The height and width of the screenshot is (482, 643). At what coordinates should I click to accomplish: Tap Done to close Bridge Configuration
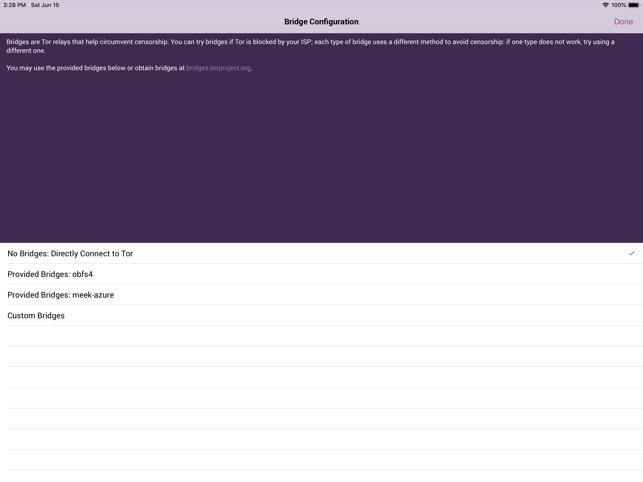click(623, 22)
